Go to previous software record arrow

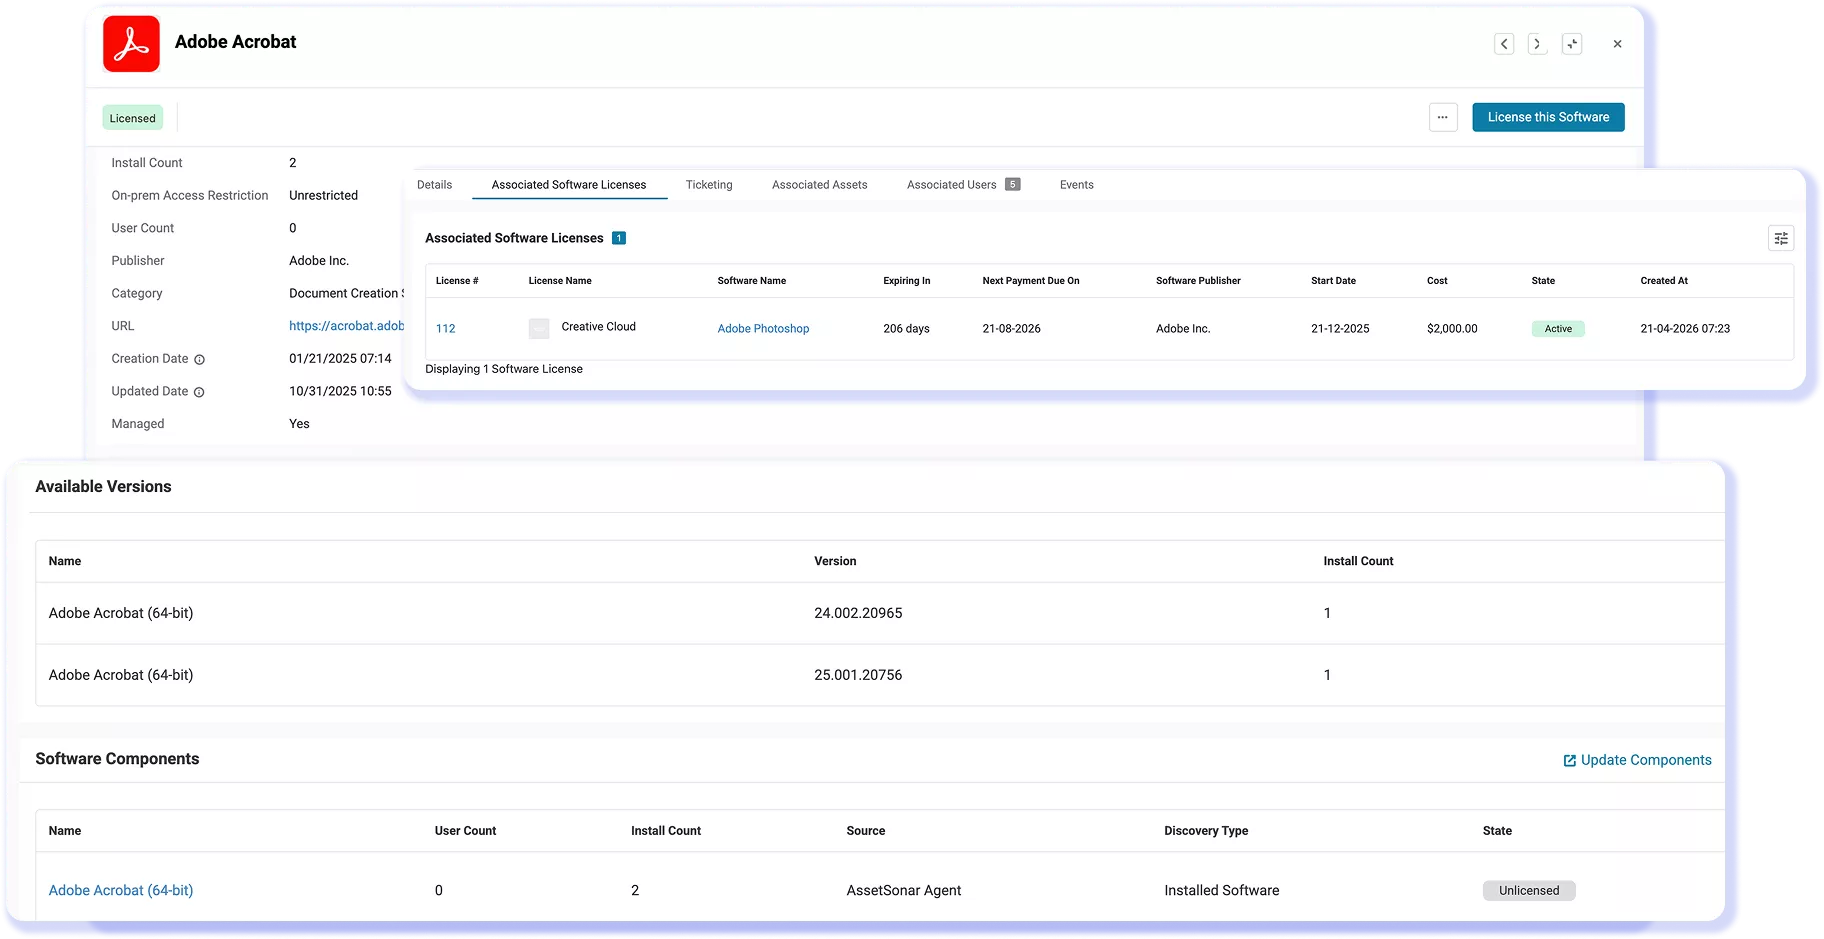pos(1504,44)
